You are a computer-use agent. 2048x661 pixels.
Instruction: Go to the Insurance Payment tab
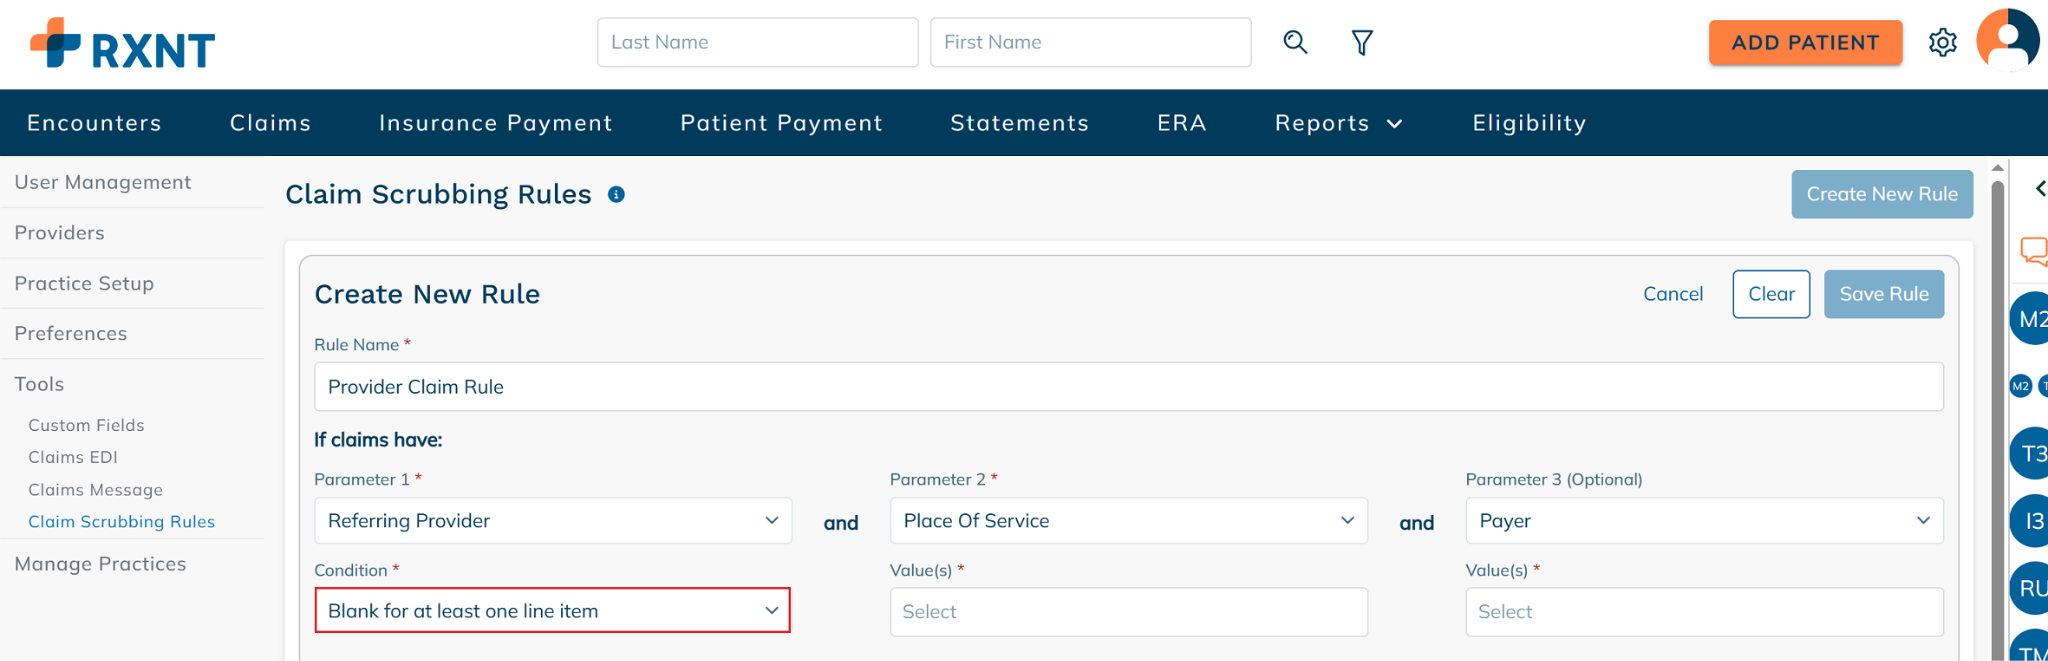[496, 123]
